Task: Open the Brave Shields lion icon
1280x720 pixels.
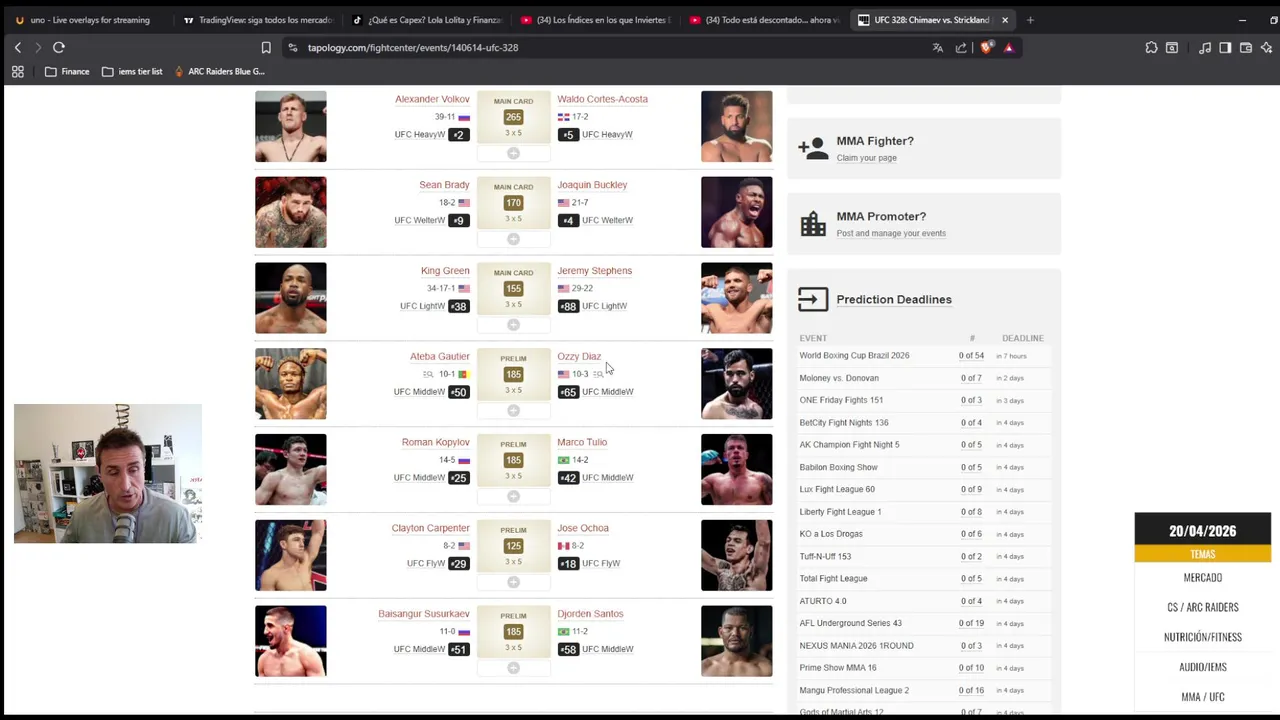Action: pos(986,47)
